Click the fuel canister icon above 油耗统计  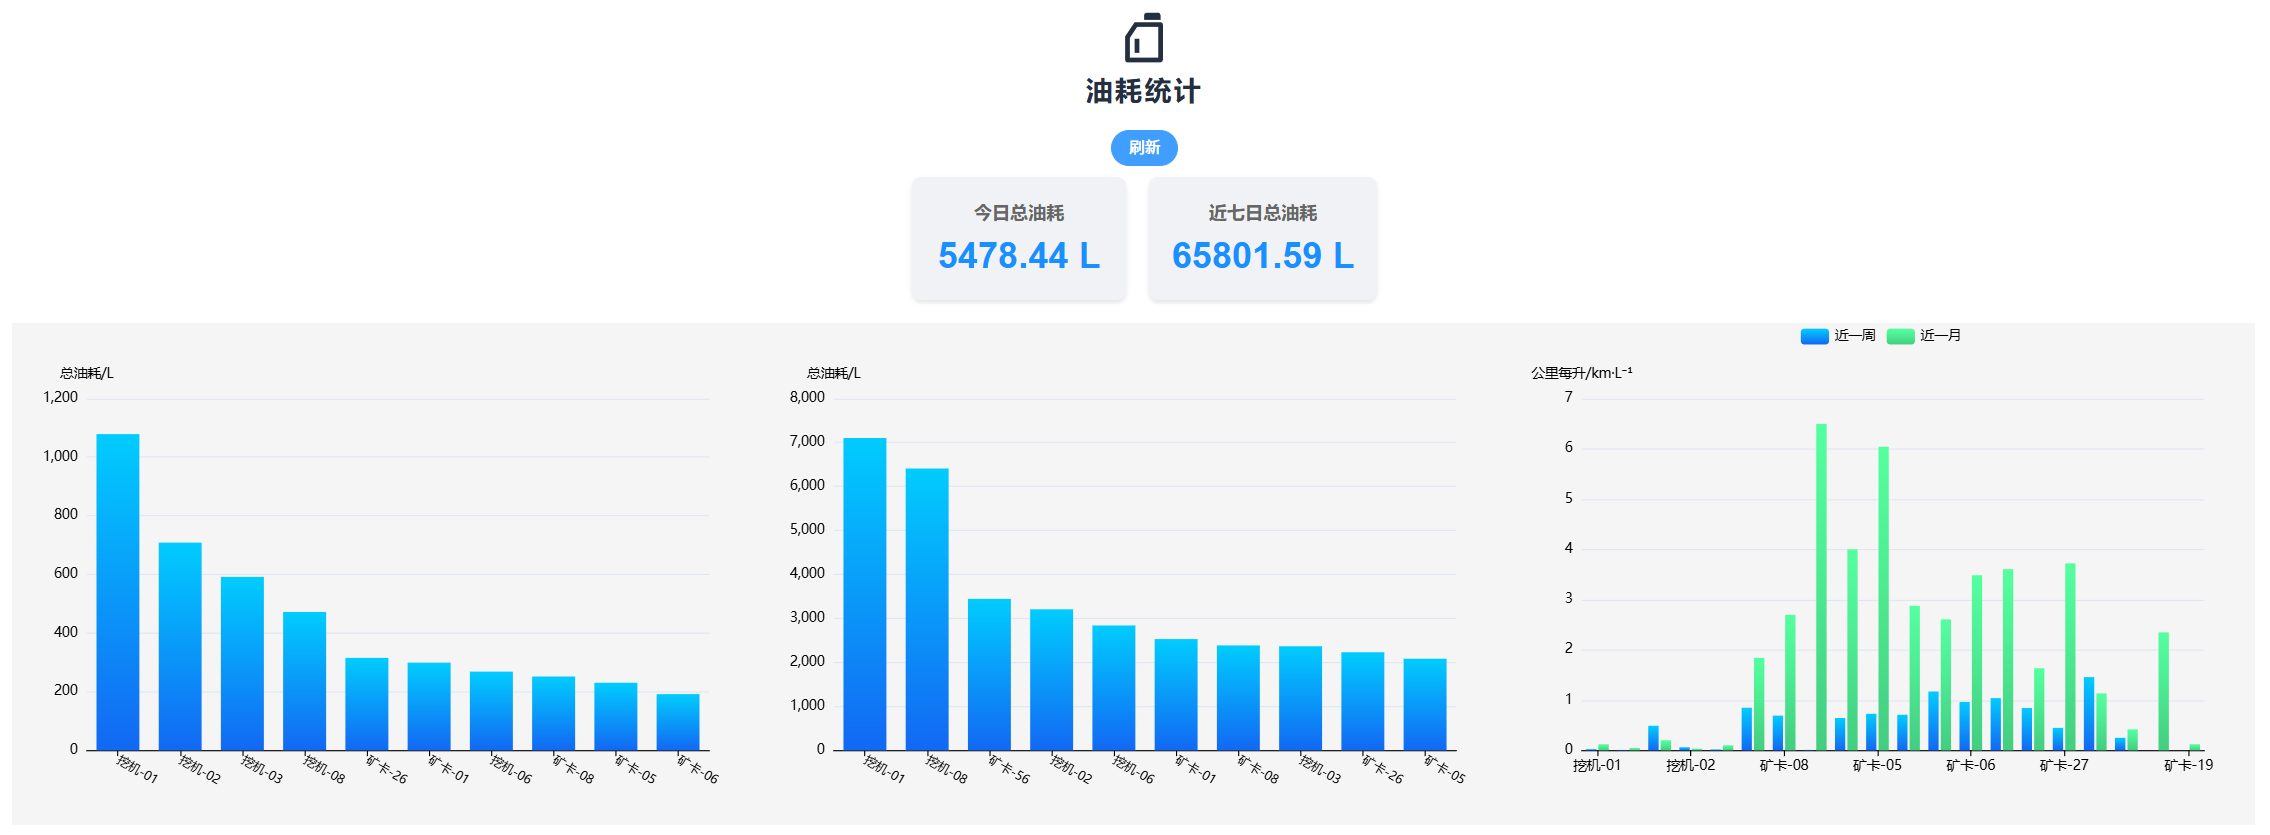click(x=1144, y=38)
